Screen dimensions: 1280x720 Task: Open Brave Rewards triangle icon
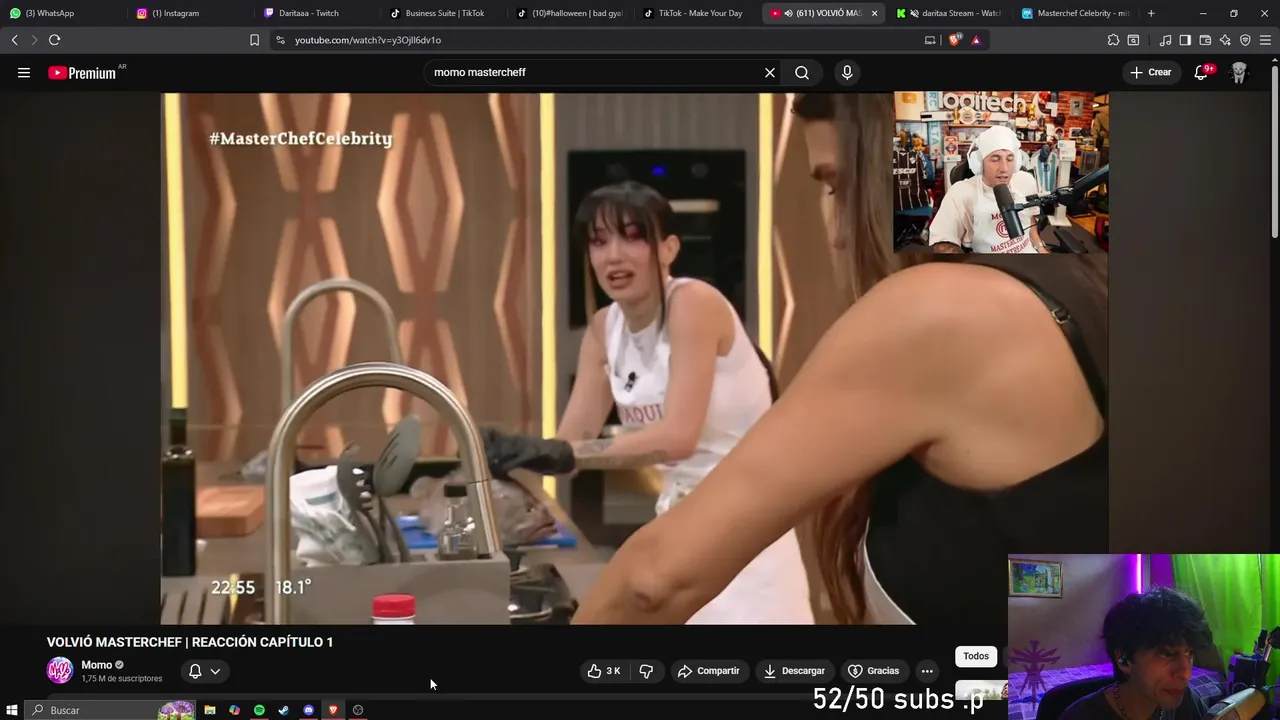[976, 40]
